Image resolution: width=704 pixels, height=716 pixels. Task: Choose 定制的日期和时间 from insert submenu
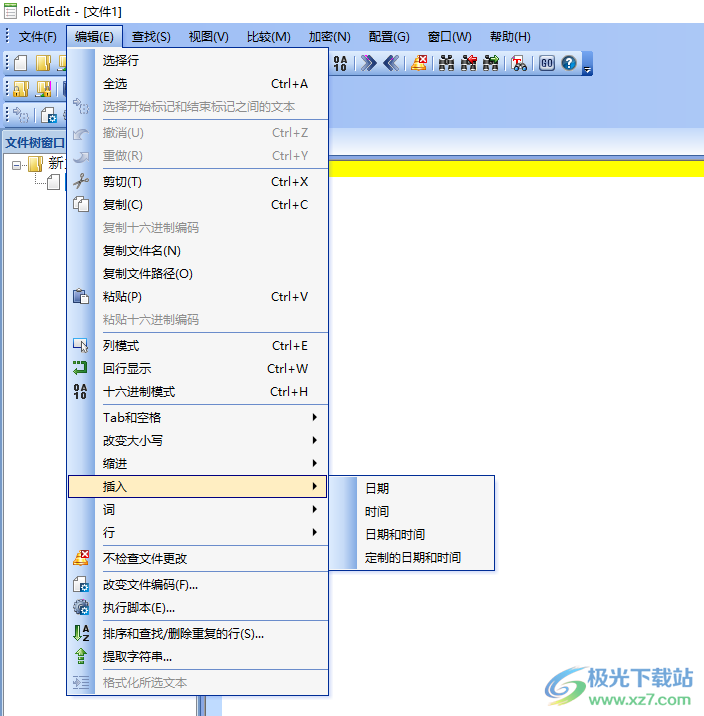[411, 557]
